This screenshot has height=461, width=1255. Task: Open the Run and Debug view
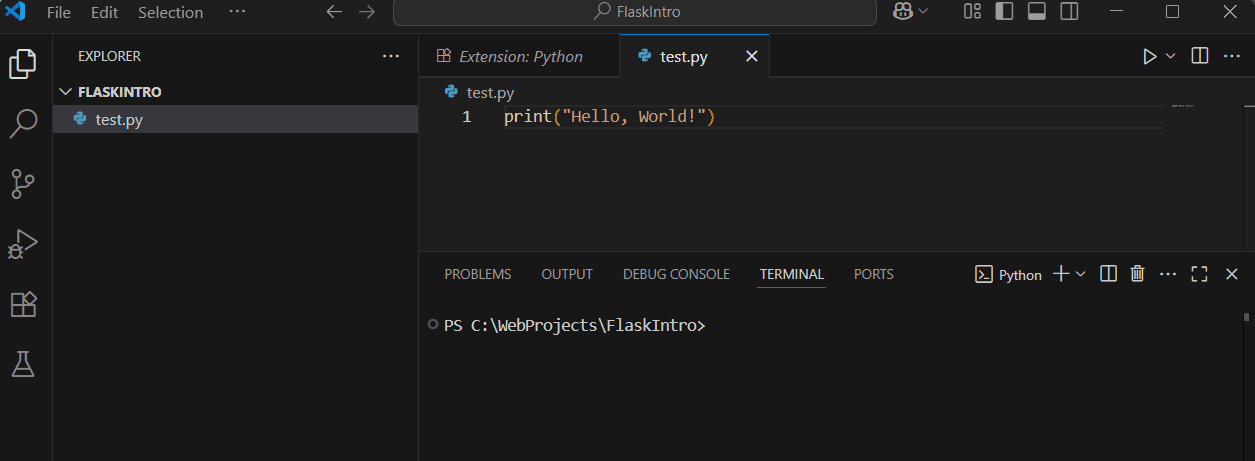(23, 244)
